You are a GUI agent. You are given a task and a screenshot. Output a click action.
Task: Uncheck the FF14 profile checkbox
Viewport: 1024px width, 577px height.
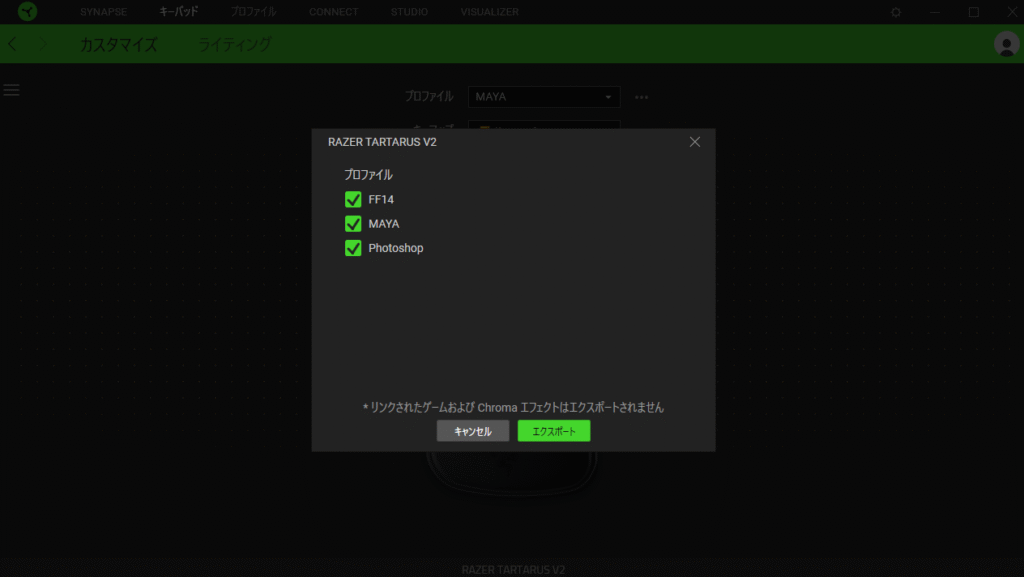pos(353,199)
